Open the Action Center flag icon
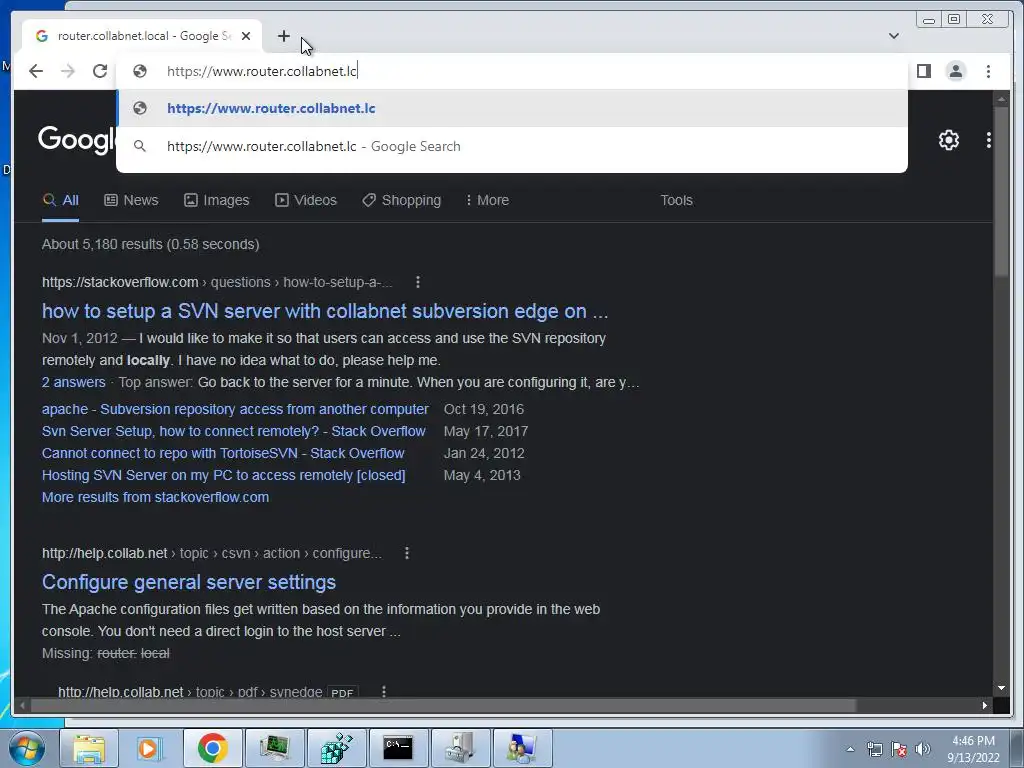1024x768 pixels. 899,750
